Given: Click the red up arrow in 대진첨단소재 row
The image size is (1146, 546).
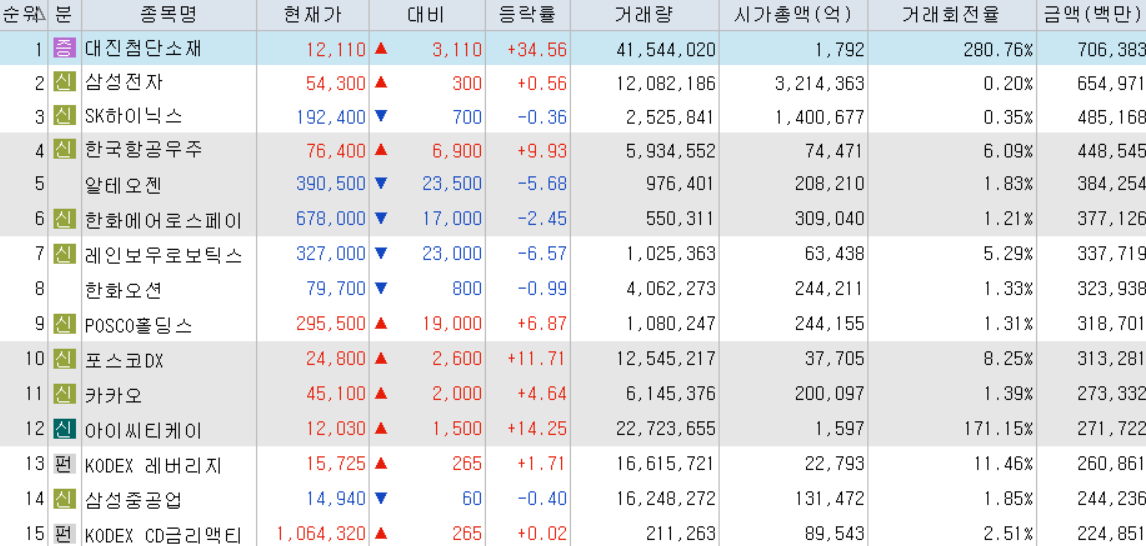Looking at the screenshot, I should [x=380, y=49].
